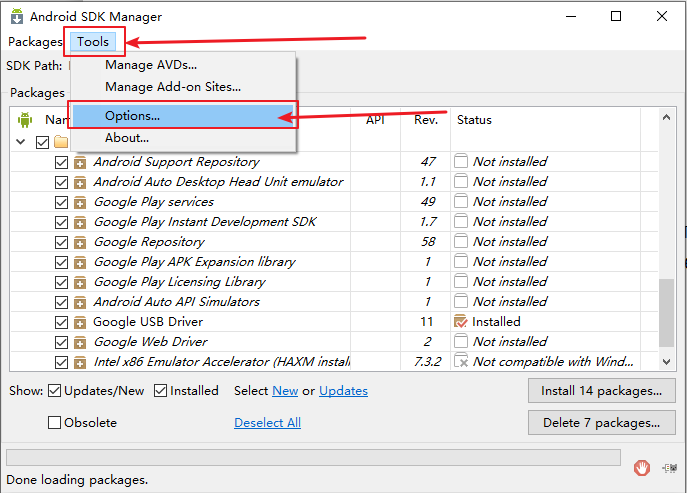
Task: Sort by the Rev. column header
Action: (x=426, y=120)
